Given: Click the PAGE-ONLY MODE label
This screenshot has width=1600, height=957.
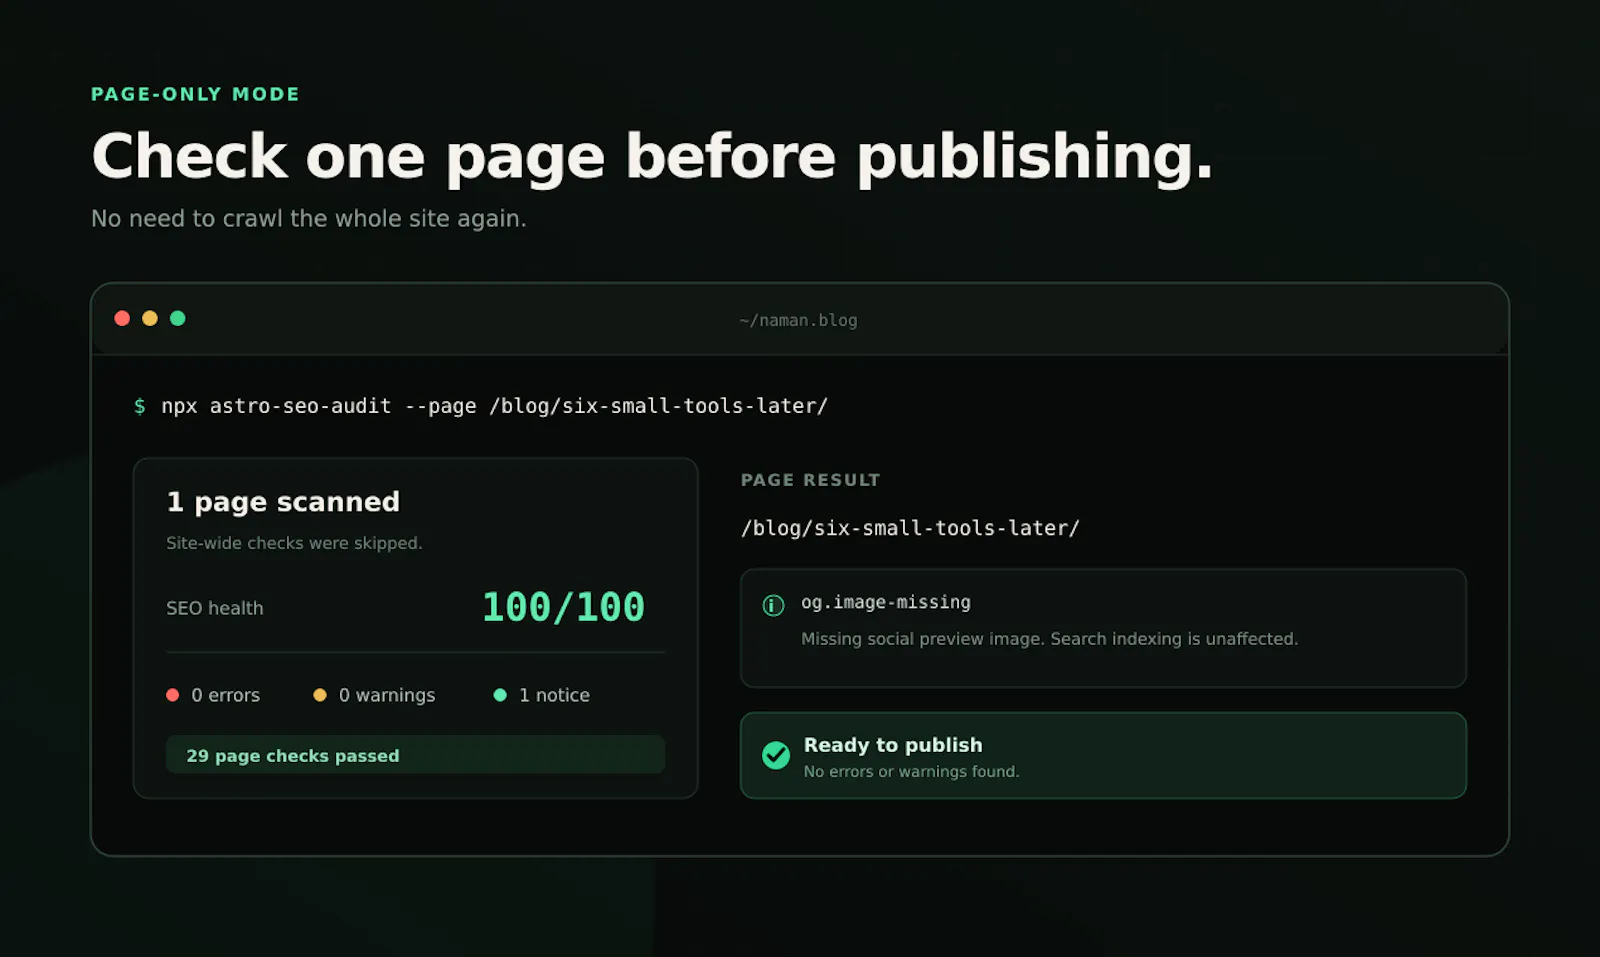Looking at the screenshot, I should tap(195, 94).
